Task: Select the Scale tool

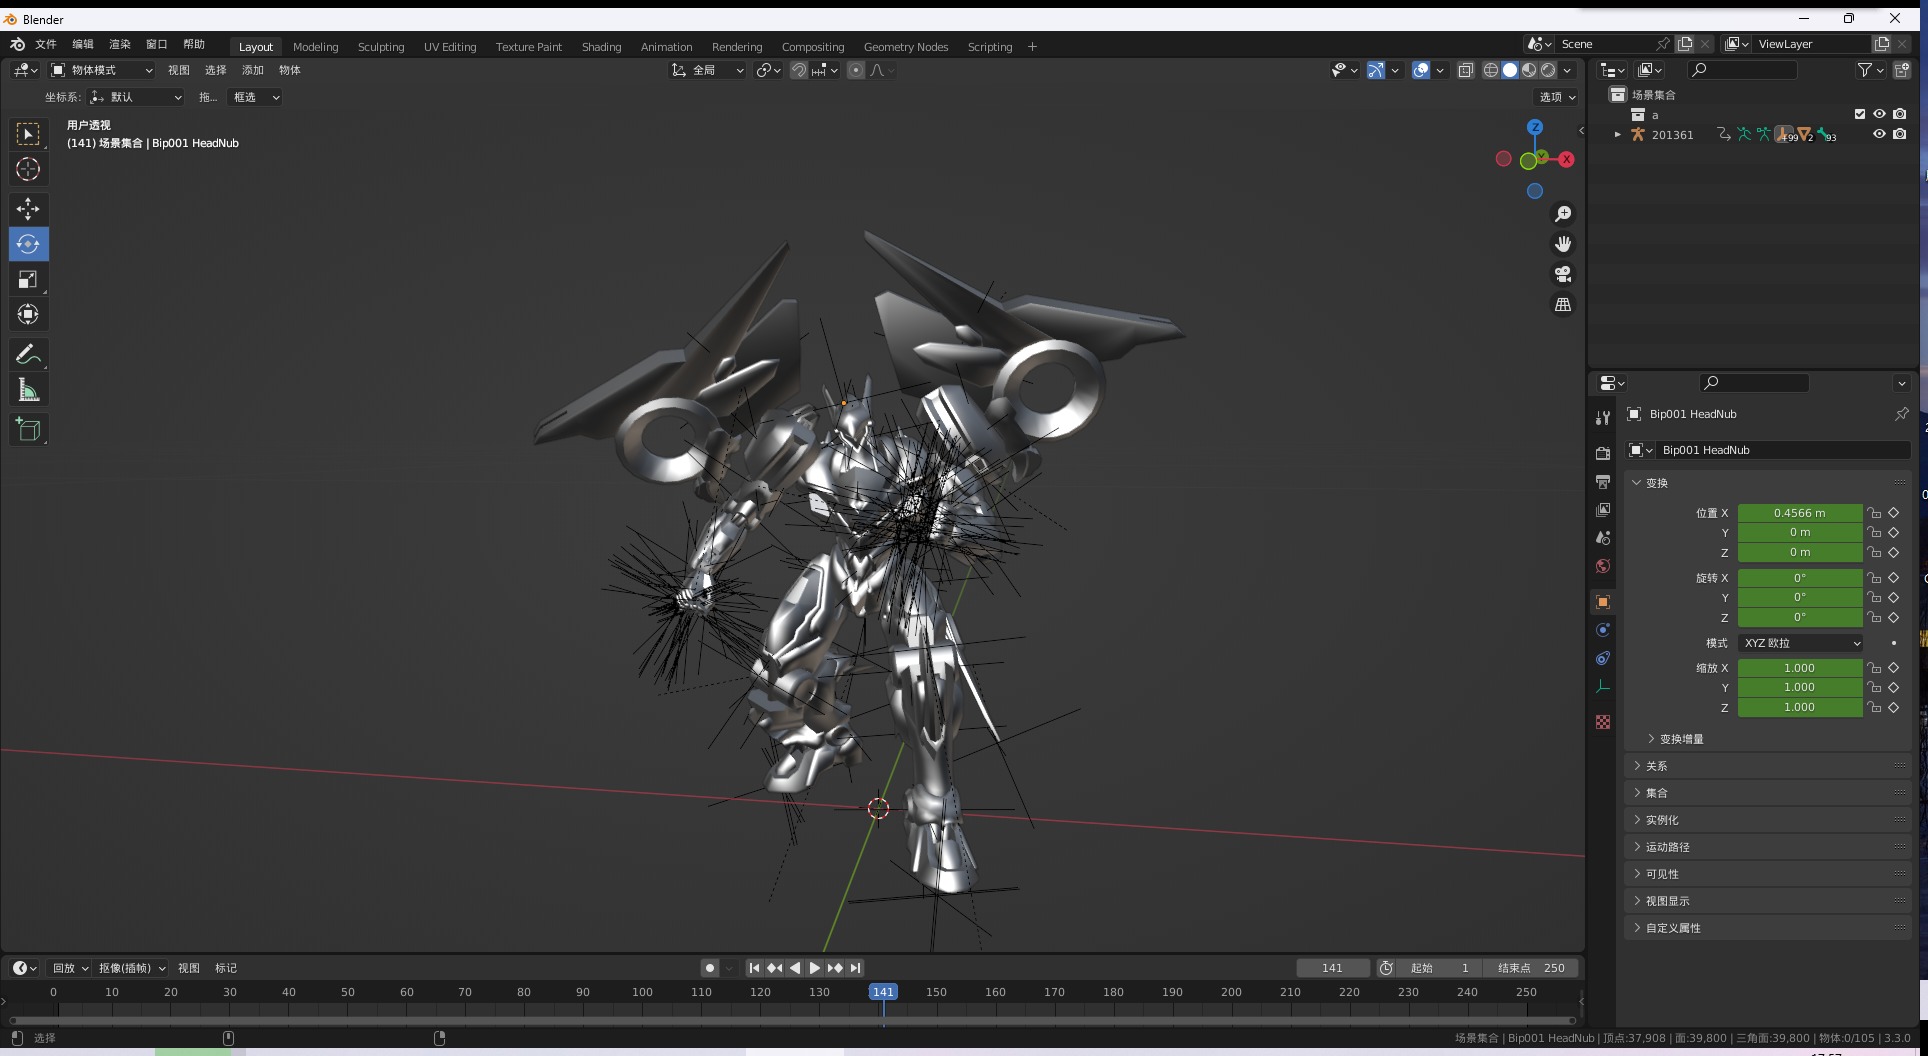Action: pyautogui.click(x=28, y=279)
